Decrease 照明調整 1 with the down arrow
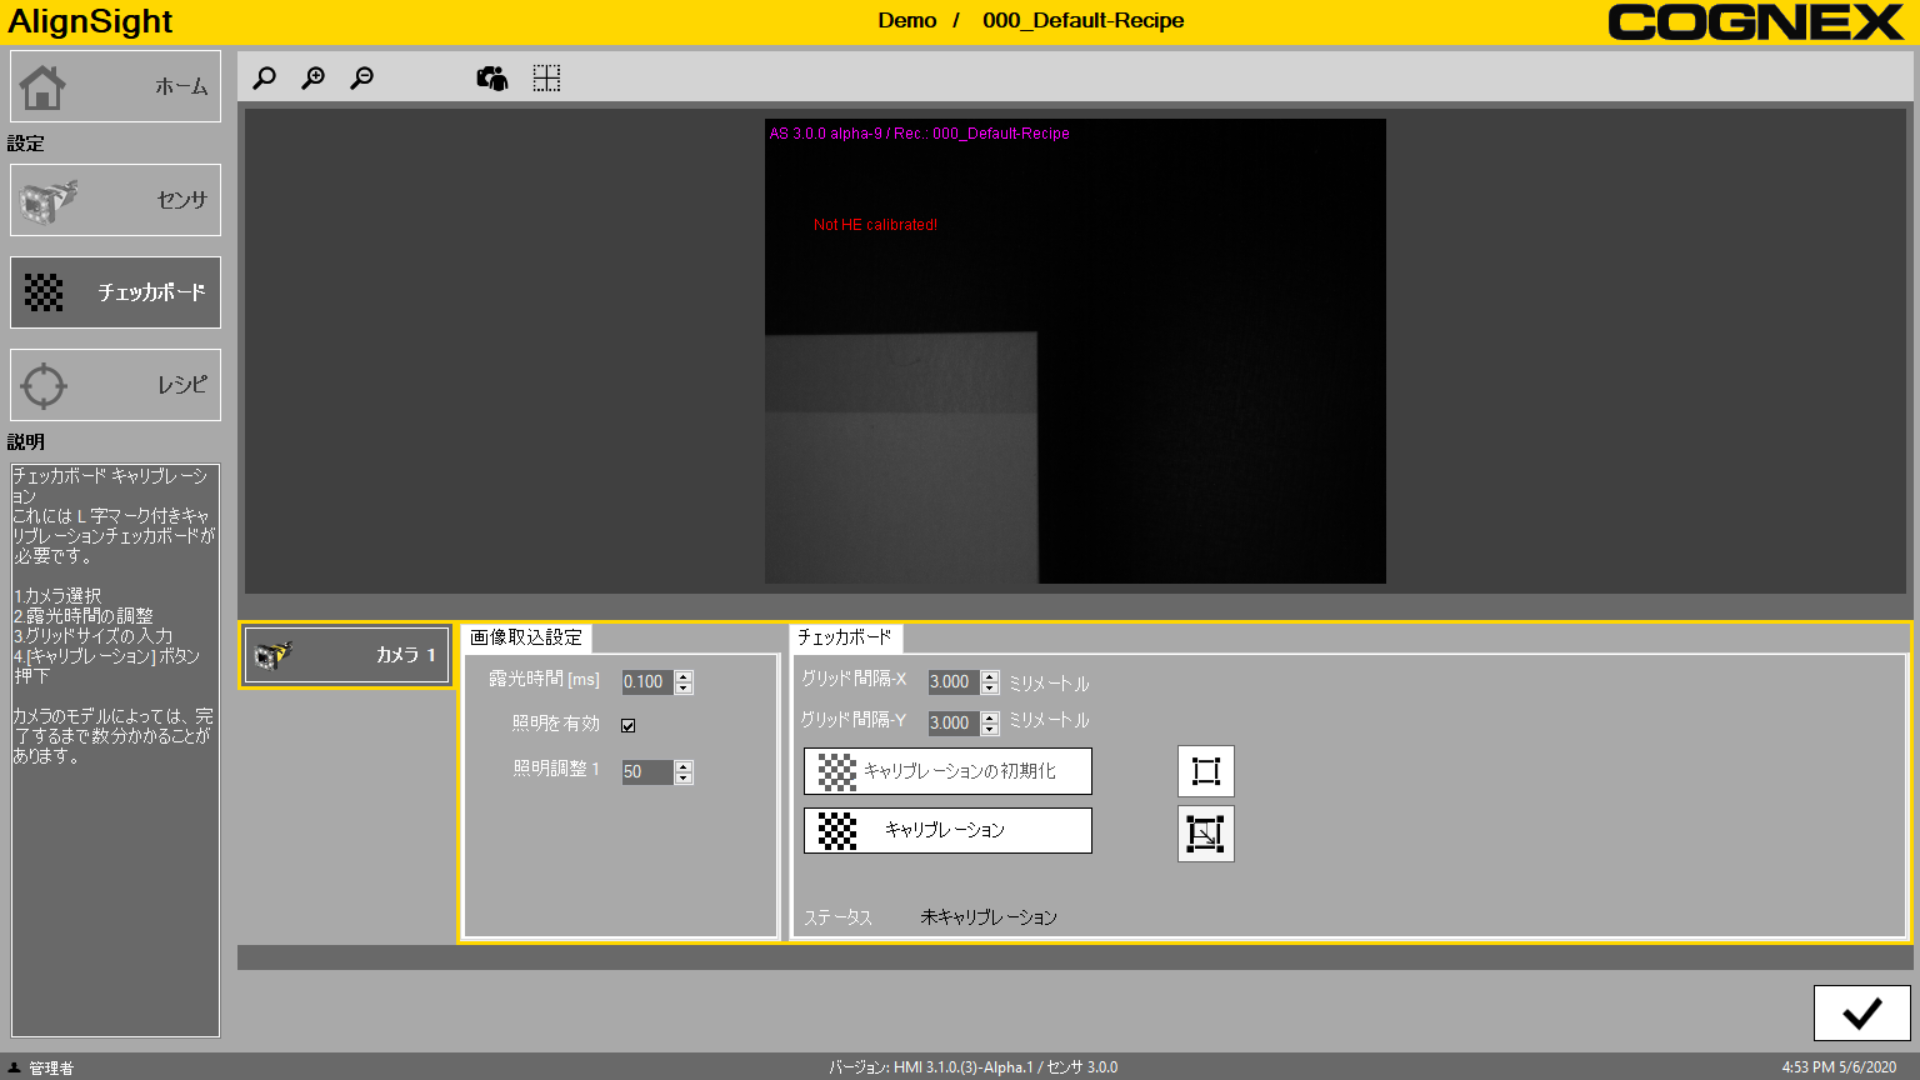 [684, 778]
